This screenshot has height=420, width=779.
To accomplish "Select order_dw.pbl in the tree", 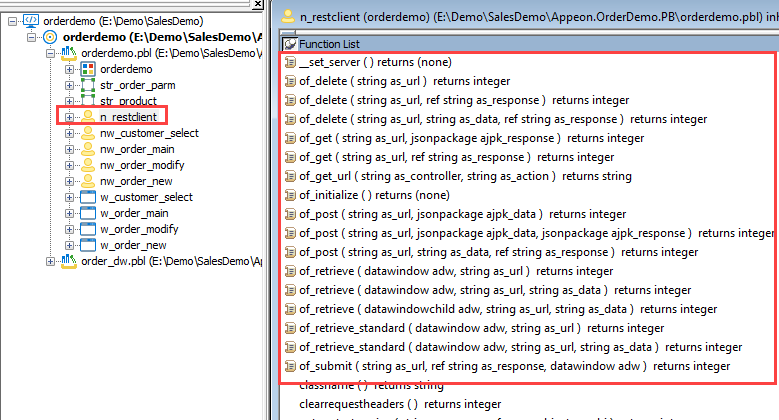I will pyautogui.click(x=171, y=261).
